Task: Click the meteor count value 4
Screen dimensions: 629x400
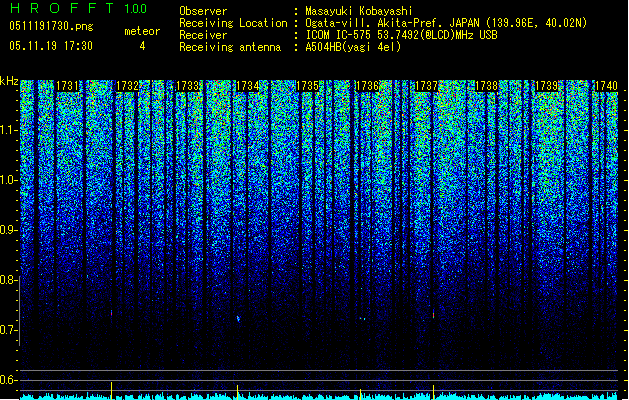Action: click(x=142, y=46)
